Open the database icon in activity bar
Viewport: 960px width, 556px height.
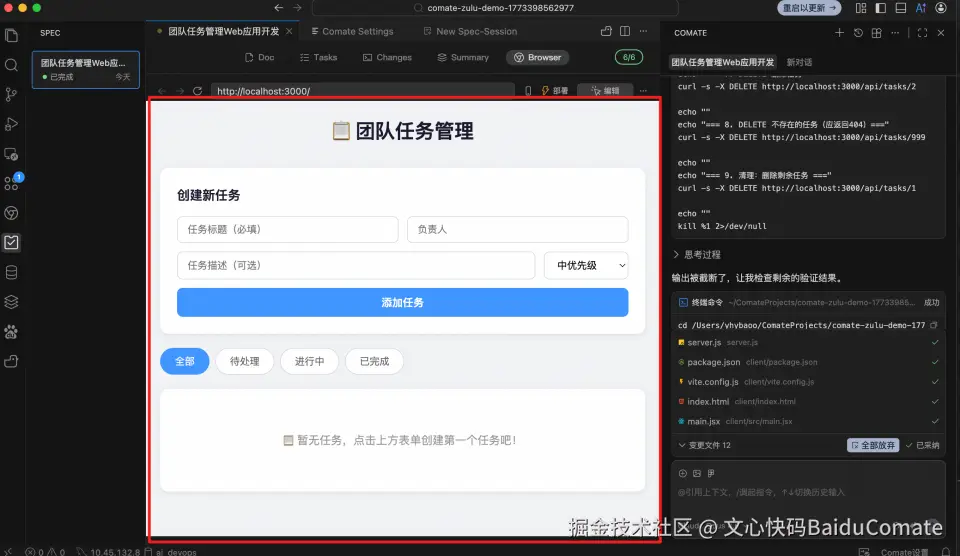(11, 272)
